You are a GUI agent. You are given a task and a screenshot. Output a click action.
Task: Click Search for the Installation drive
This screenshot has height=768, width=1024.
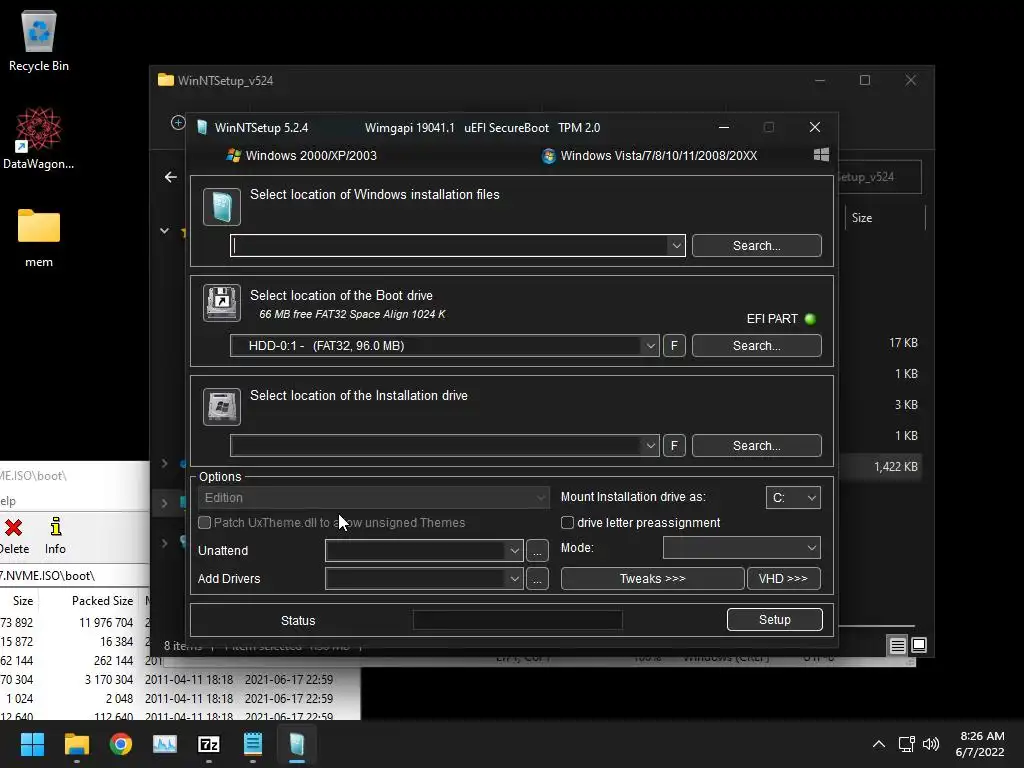(x=756, y=445)
